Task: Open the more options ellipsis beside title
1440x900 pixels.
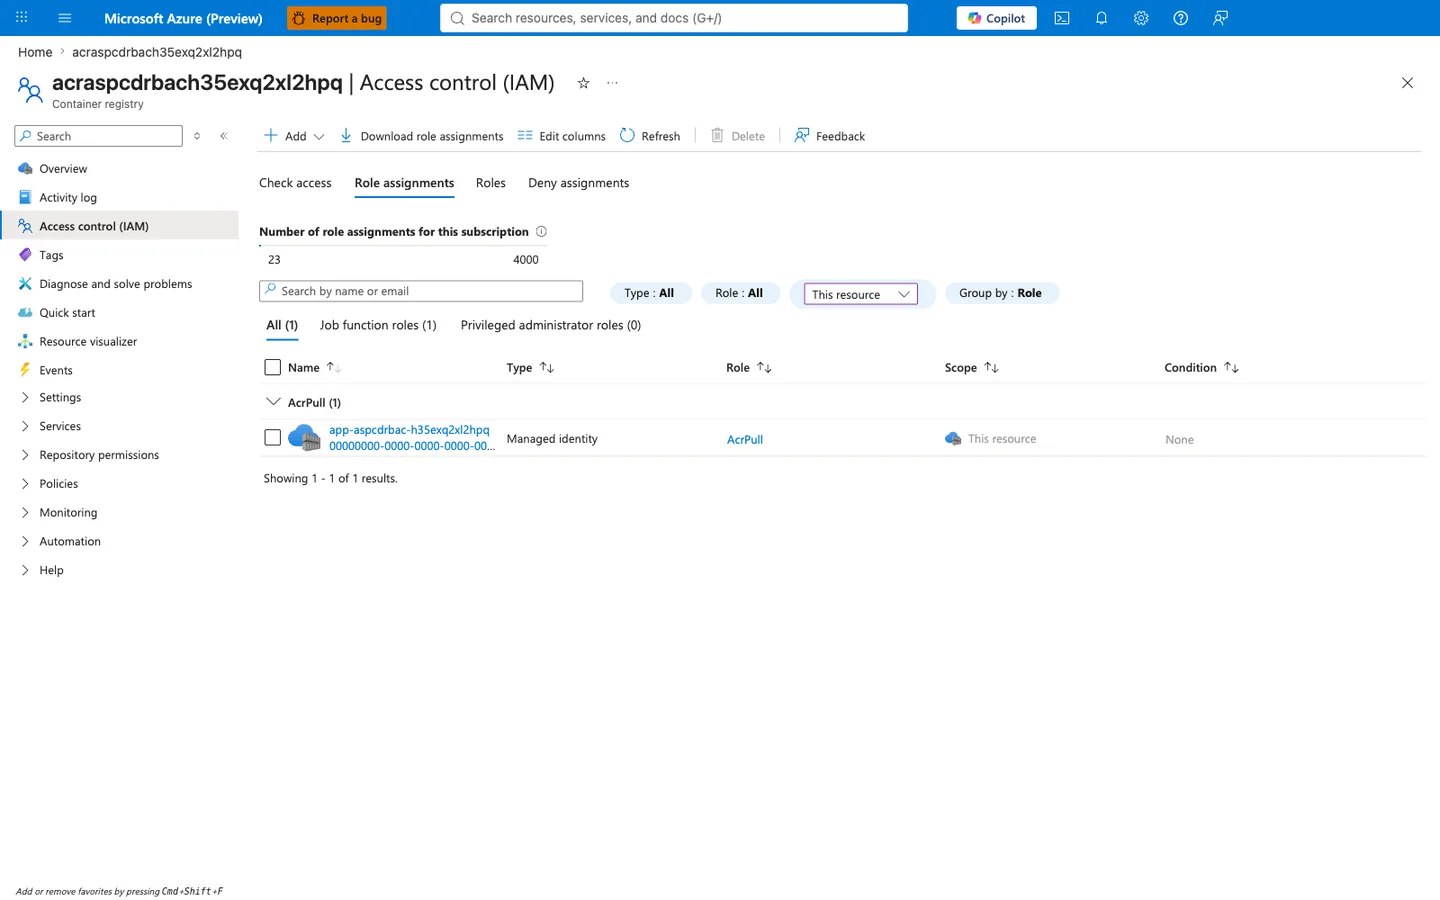Action: pos(612,83)
